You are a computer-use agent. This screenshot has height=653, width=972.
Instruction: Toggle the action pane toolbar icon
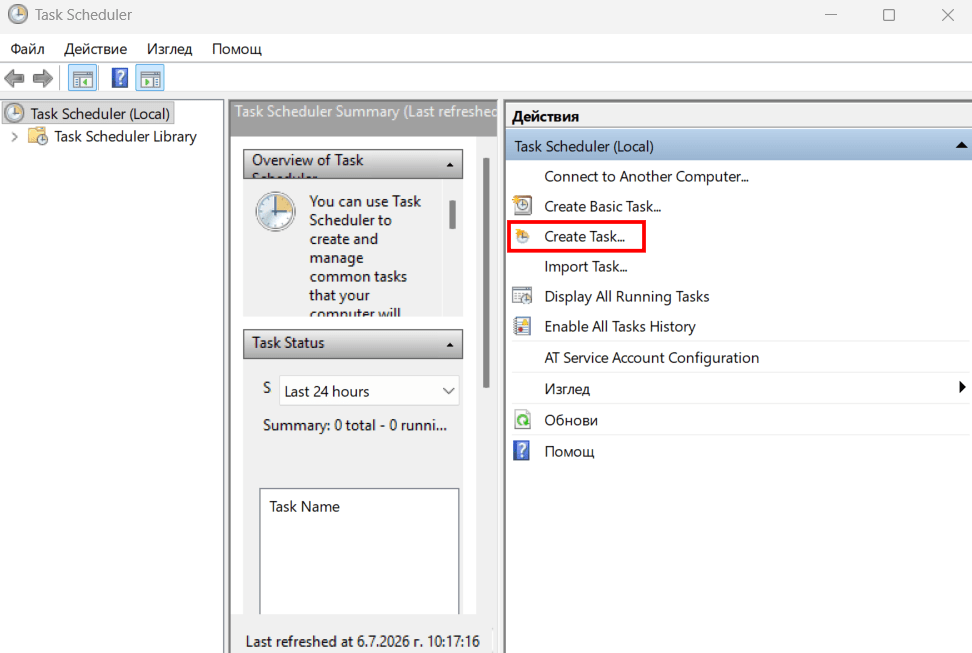[150, 79]
